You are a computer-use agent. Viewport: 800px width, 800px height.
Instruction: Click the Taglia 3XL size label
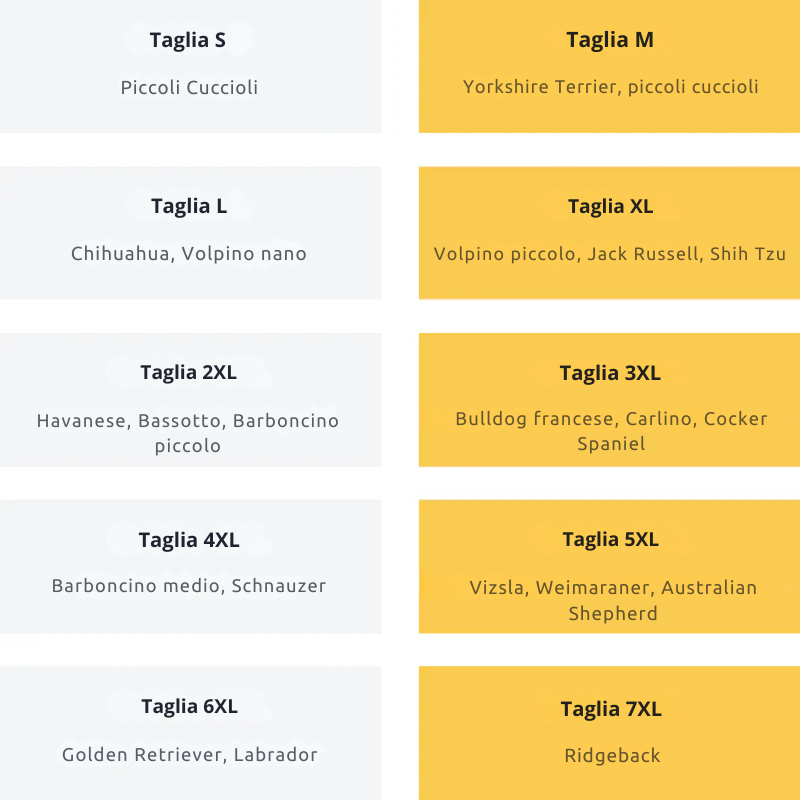coord(610,373)
